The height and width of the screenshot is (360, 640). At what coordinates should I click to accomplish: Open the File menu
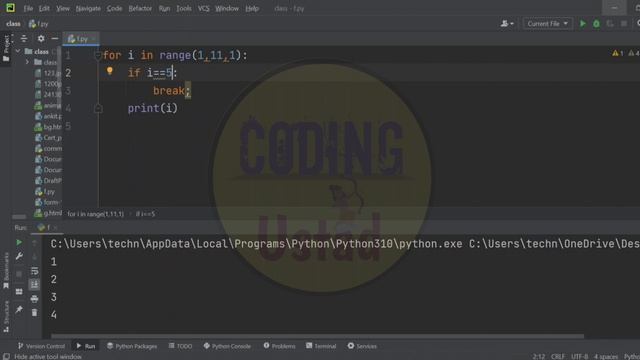tap(28, 8)
